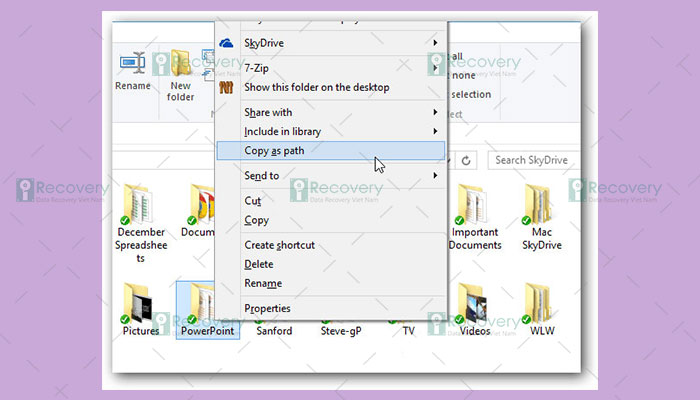Expand the Include in library arrow
The width and height of the screenshot is (700, 400).
tap(435, 131)
